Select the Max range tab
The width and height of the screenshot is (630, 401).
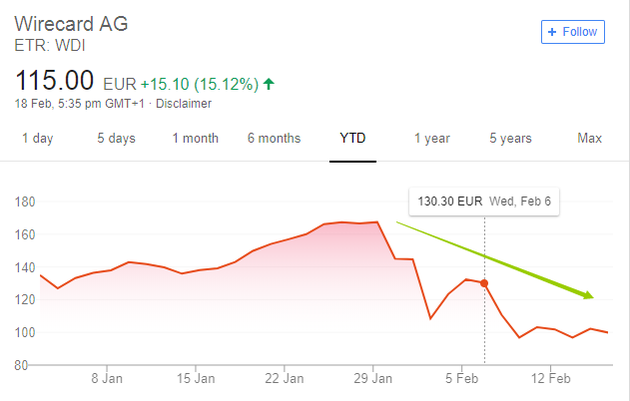click(590, 138)
